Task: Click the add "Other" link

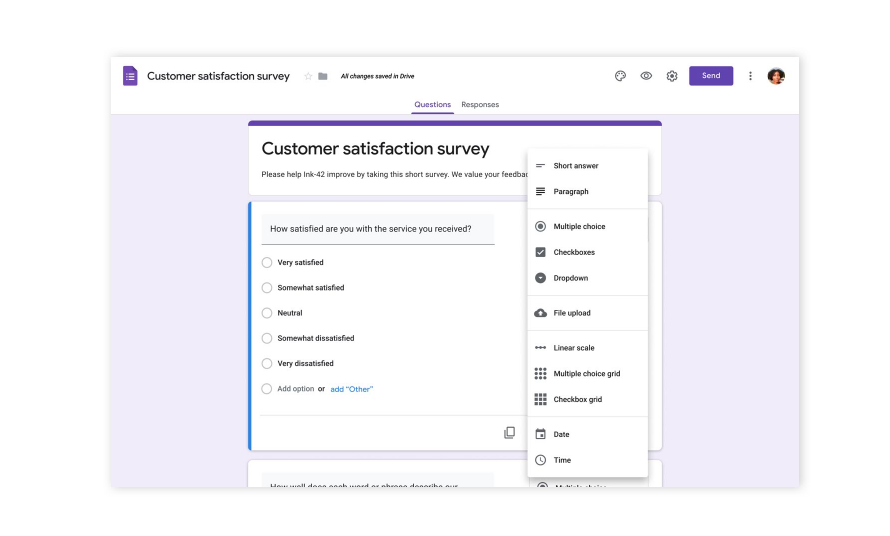Action: point(352,389)
